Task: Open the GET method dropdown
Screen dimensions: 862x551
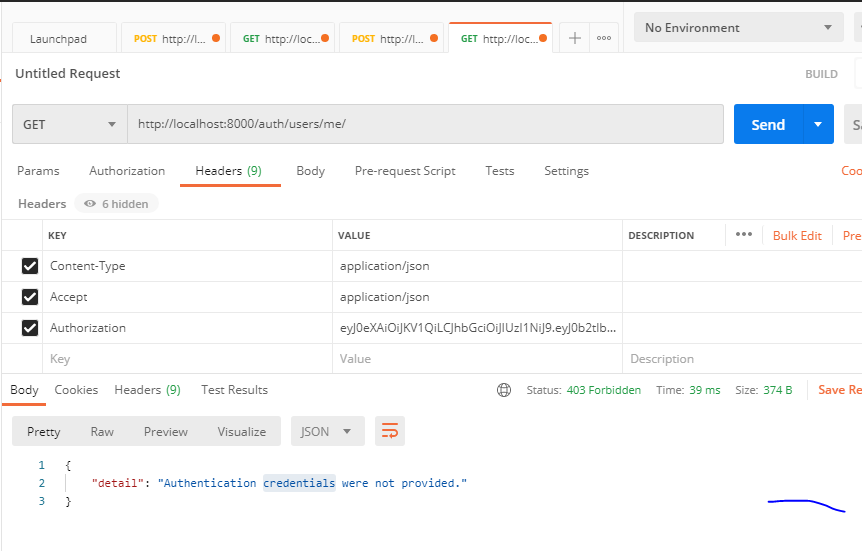Action: (x=70, y=124)
